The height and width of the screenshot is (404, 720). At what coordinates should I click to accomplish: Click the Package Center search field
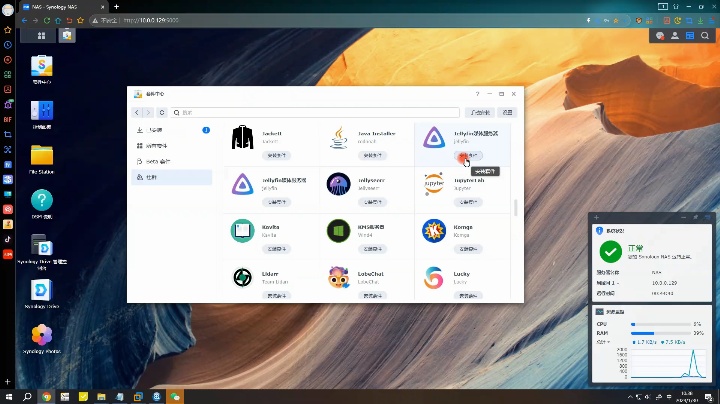(315, 112)
